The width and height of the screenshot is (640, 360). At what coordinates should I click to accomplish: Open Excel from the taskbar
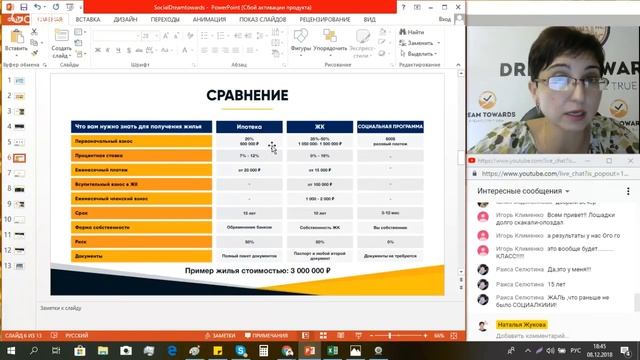click(x=333, y=350)
